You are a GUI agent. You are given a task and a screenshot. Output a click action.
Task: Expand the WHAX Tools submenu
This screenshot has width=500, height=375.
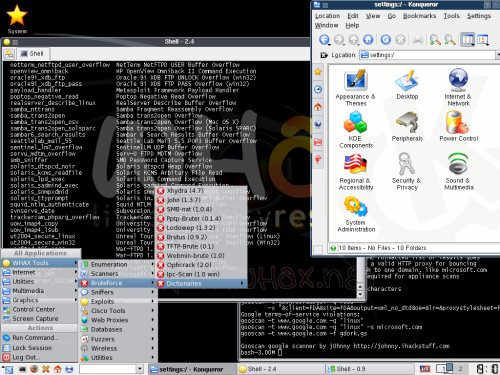(40, 263)
